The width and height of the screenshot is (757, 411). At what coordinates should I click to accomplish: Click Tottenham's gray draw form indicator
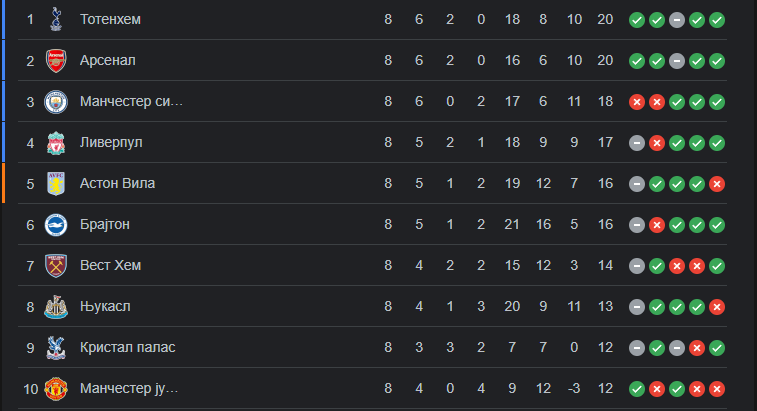tap(677, 20)
